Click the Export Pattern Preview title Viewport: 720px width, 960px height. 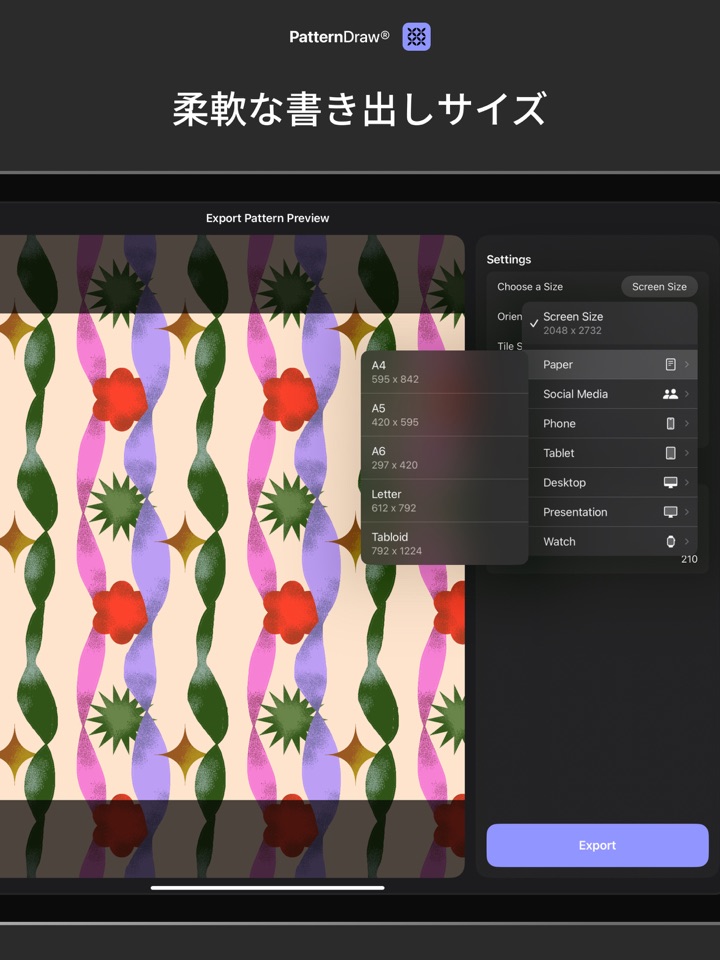tap(268, 218)
